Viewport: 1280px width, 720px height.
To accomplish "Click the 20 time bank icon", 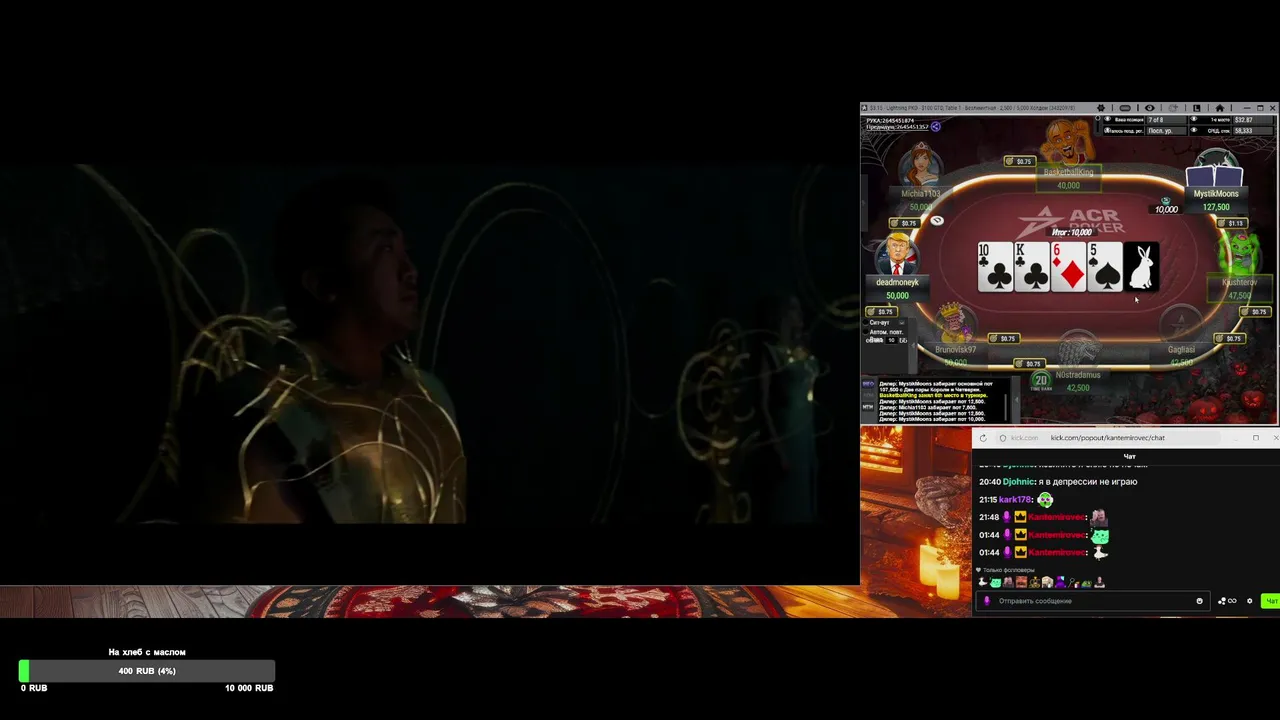I will click(x=1041, y=381).
